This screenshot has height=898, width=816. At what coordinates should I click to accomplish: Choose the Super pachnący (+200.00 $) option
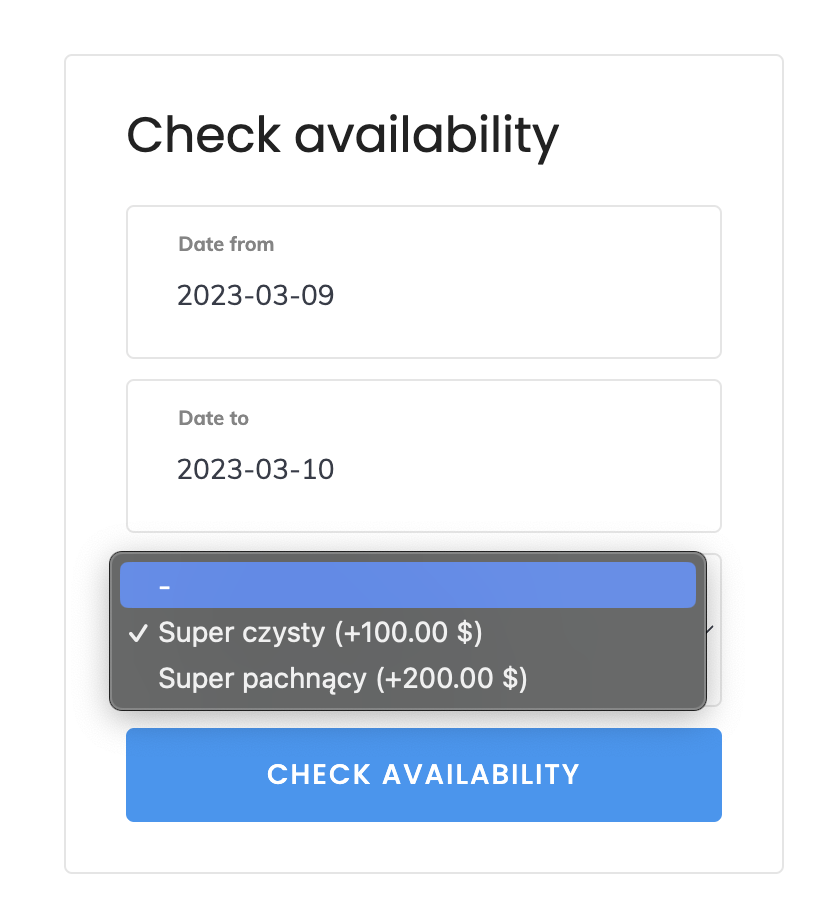click(342, 679)
